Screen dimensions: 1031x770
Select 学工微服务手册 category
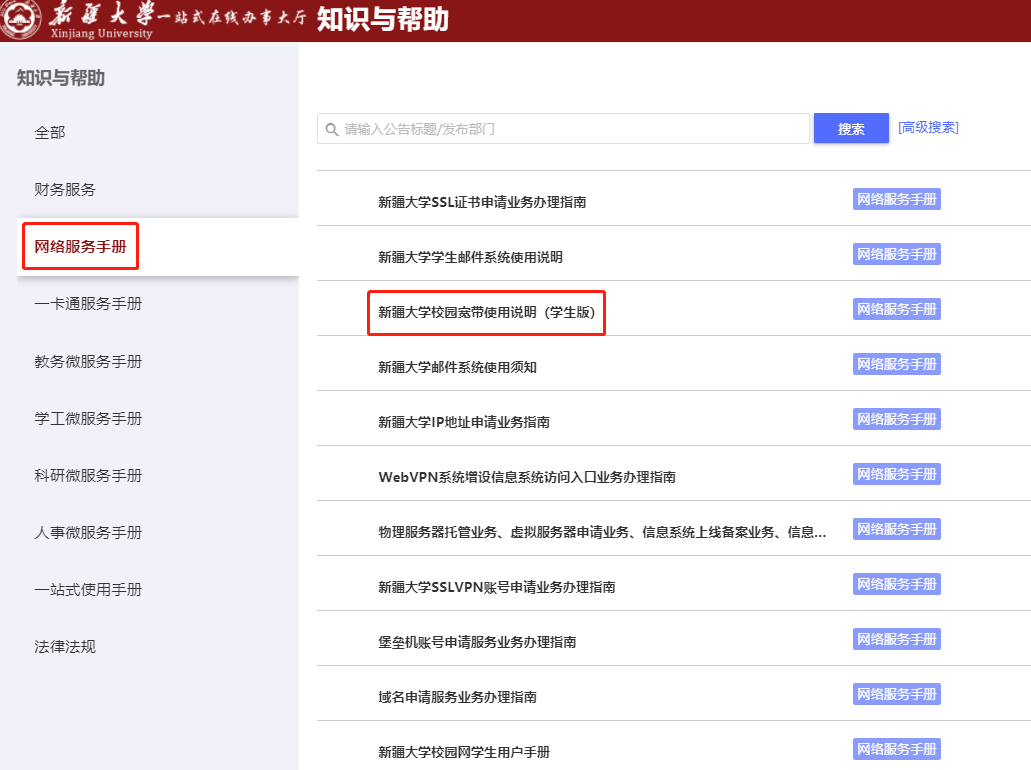point(88,419)
